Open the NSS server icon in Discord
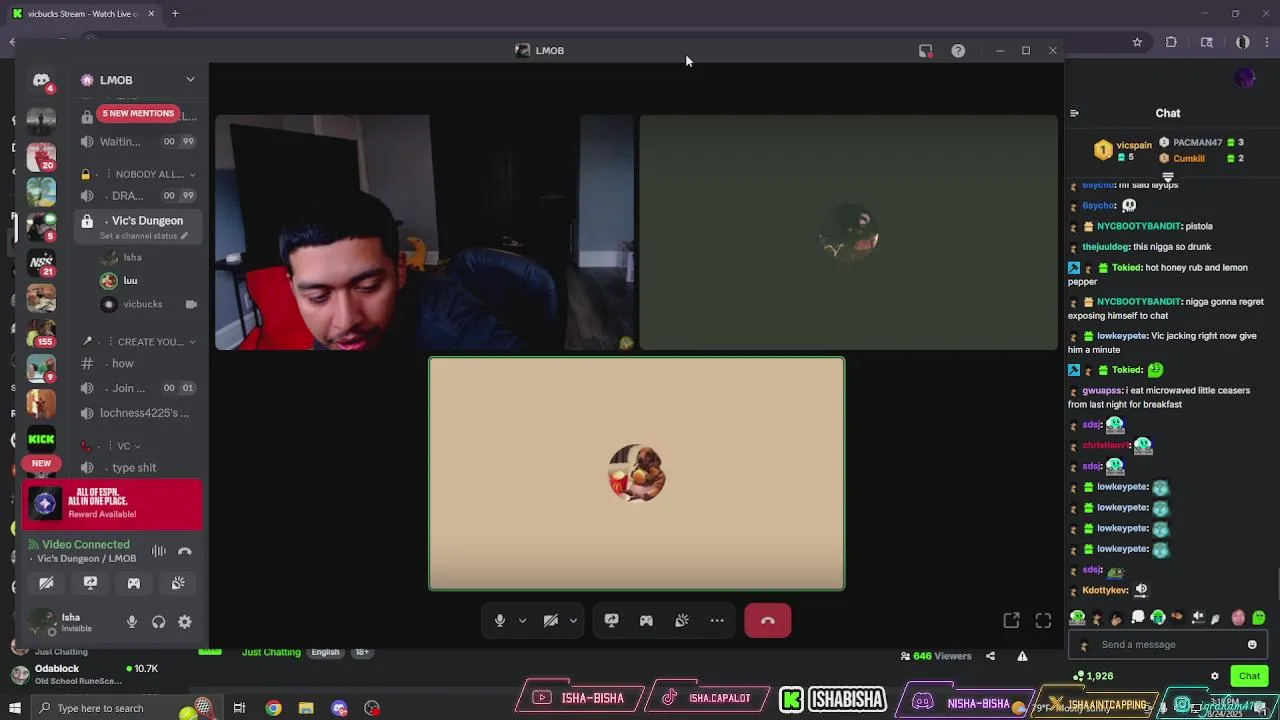Viewport: 1280px width, 720px height. pos(41,262)
